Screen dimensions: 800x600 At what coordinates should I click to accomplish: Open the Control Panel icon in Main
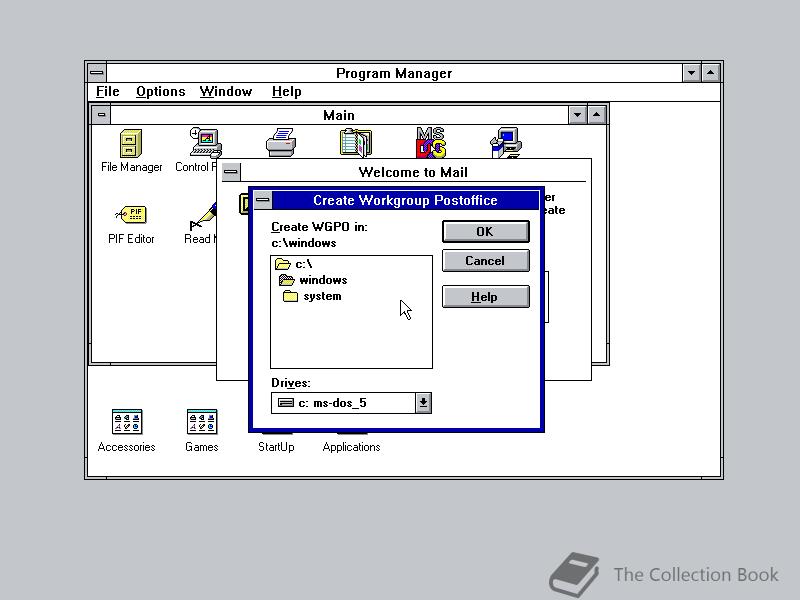206,143
